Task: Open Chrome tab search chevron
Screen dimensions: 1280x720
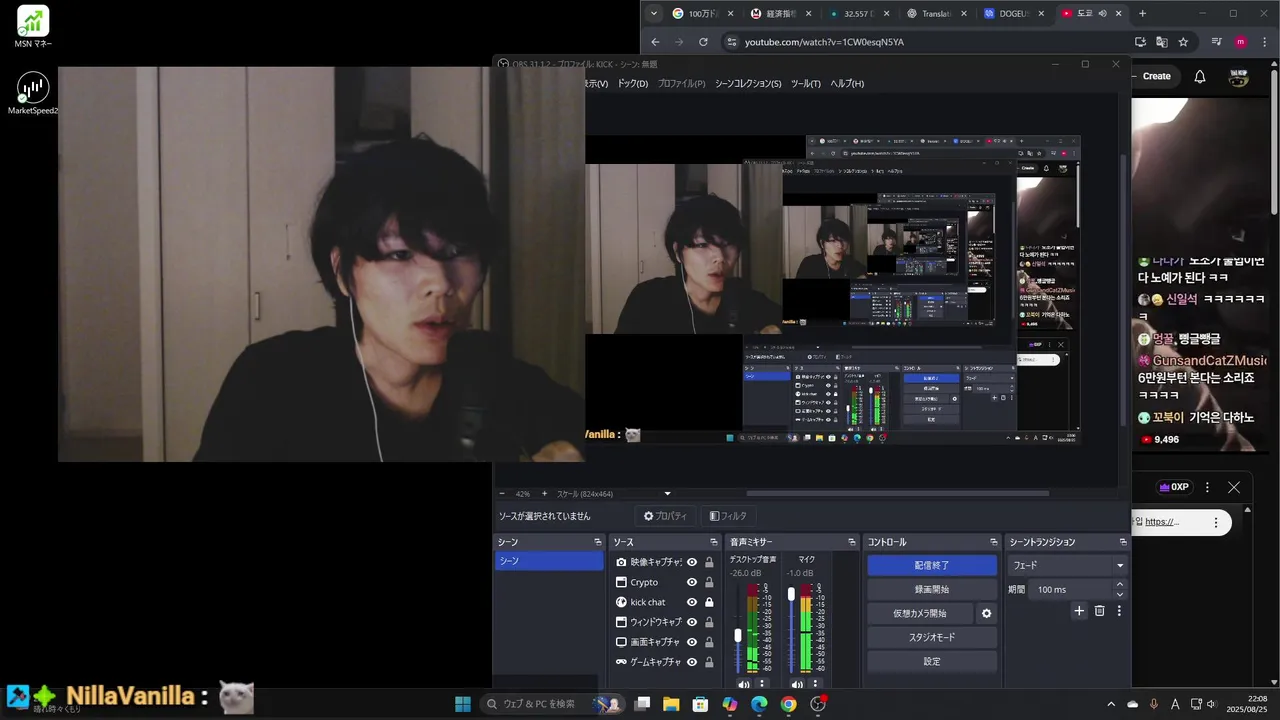Action: click(654, 13)
